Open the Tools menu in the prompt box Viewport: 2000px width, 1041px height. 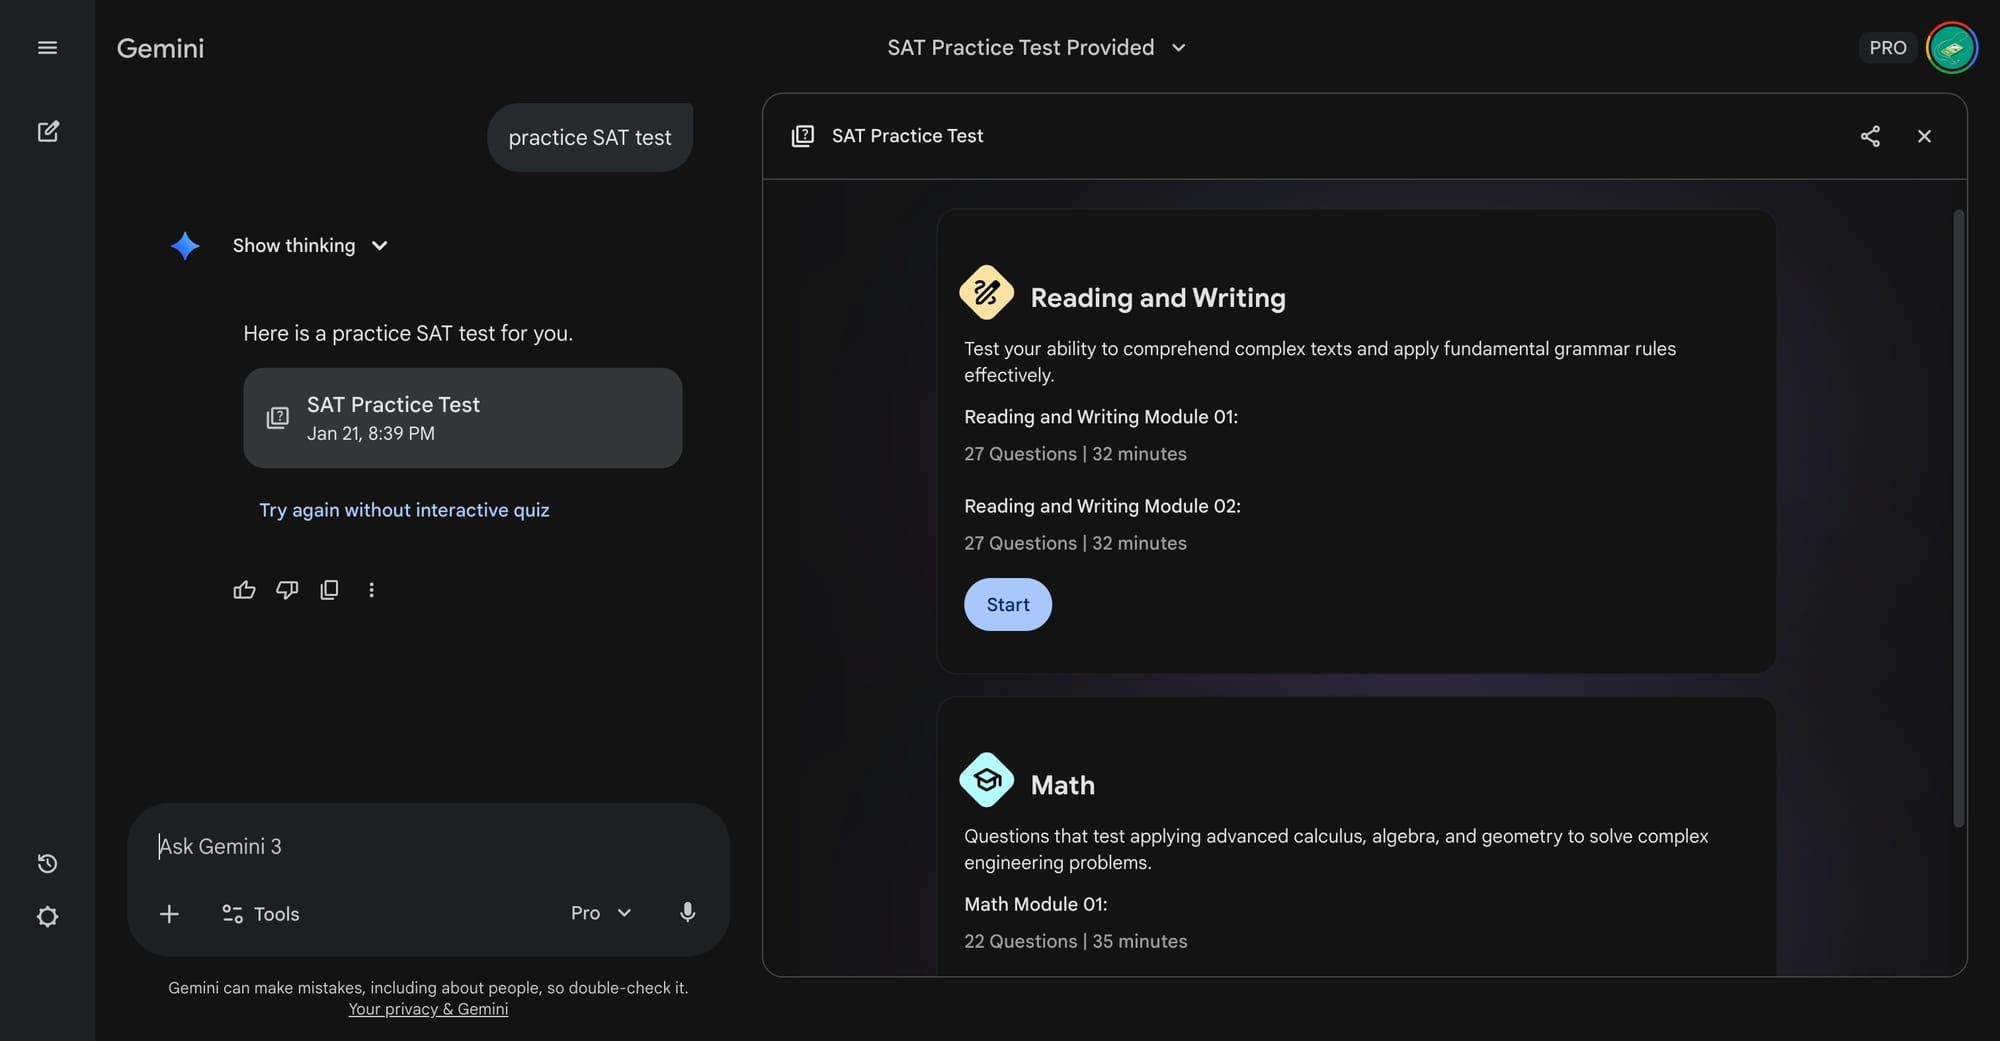(261, 914)
